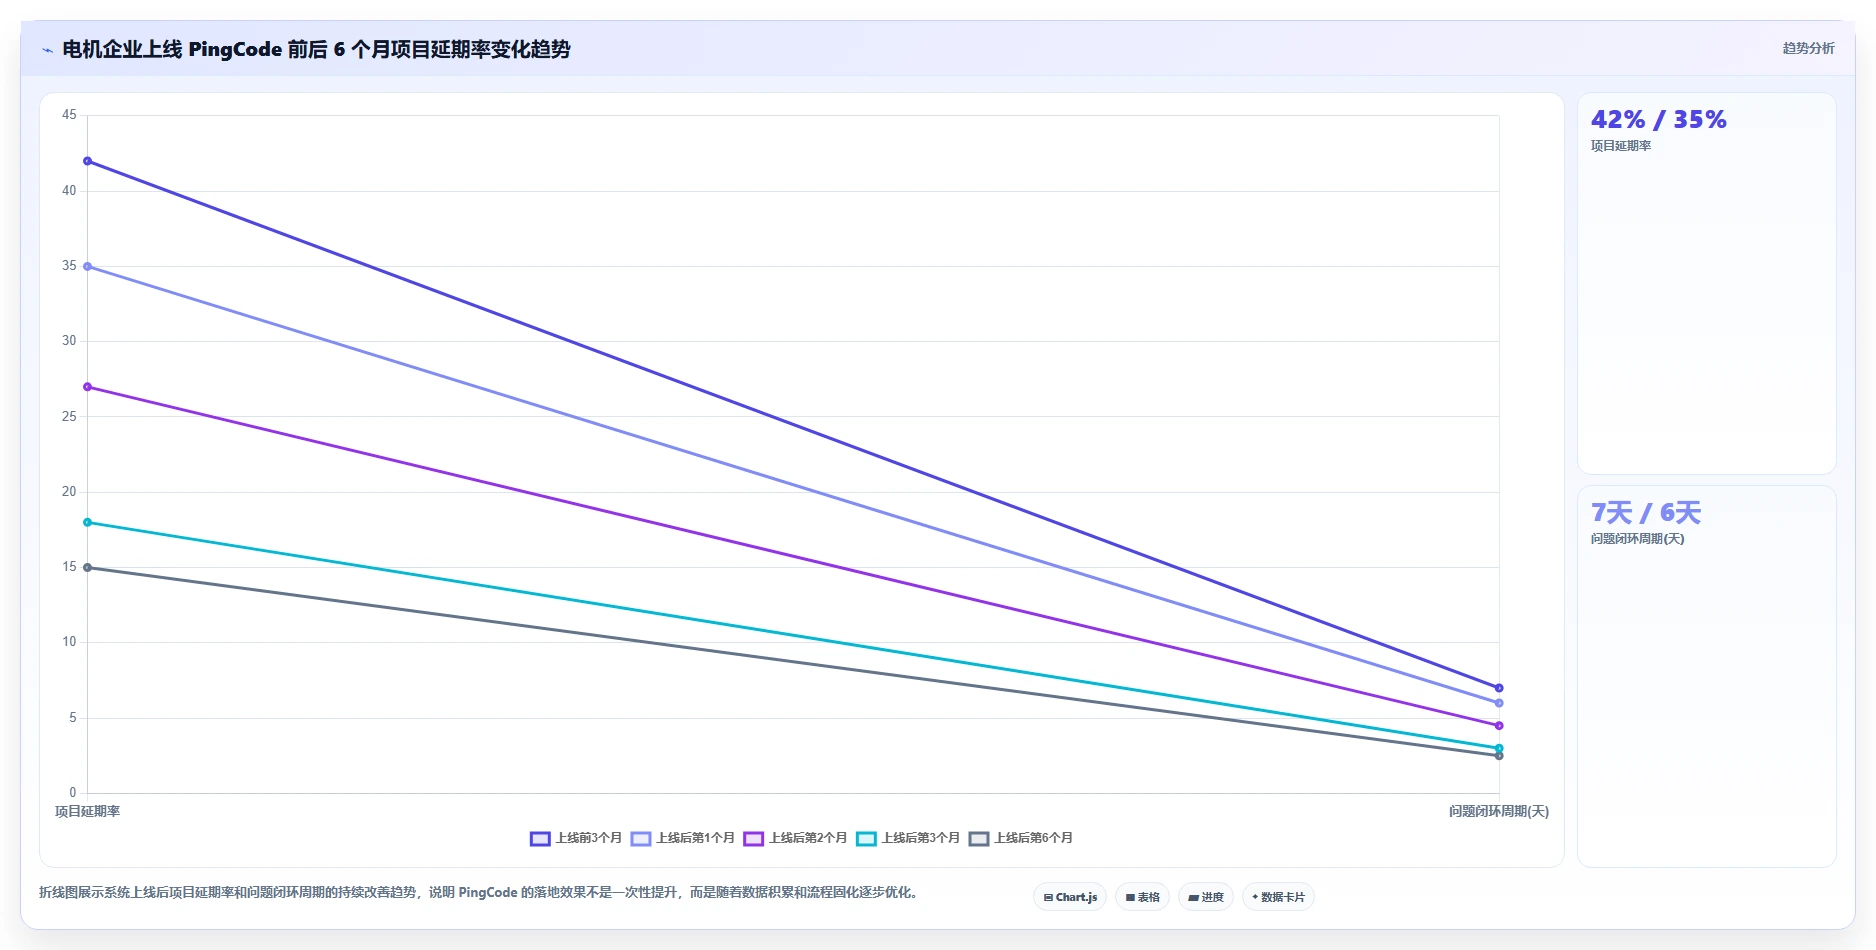The image size is (1876, 950).
Task: Click the 趋势分析 label in header
Action: click(1808, 48)
